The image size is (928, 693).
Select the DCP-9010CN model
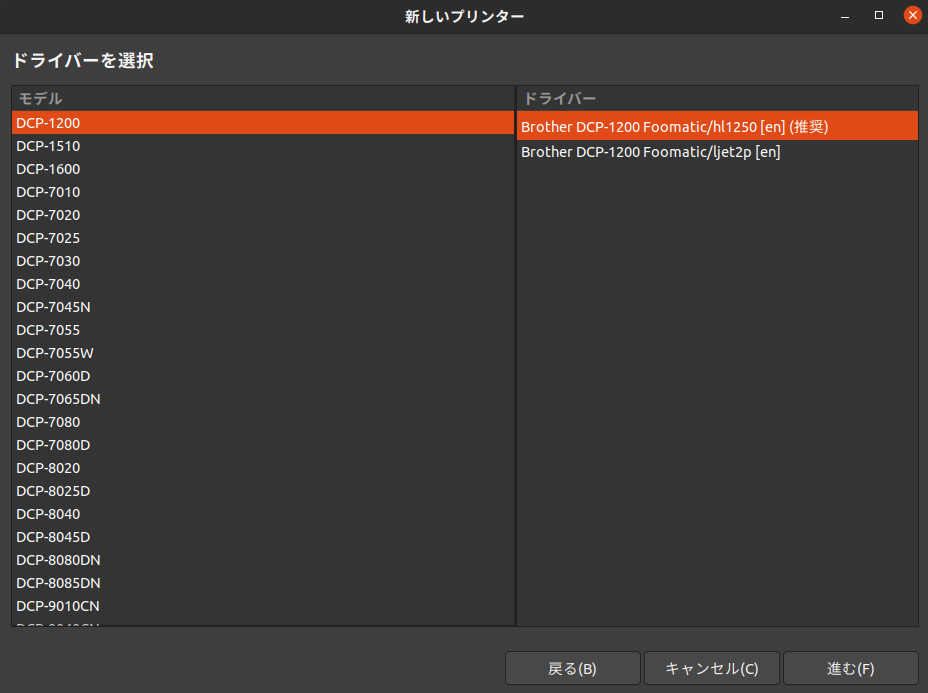click(57, 606)
